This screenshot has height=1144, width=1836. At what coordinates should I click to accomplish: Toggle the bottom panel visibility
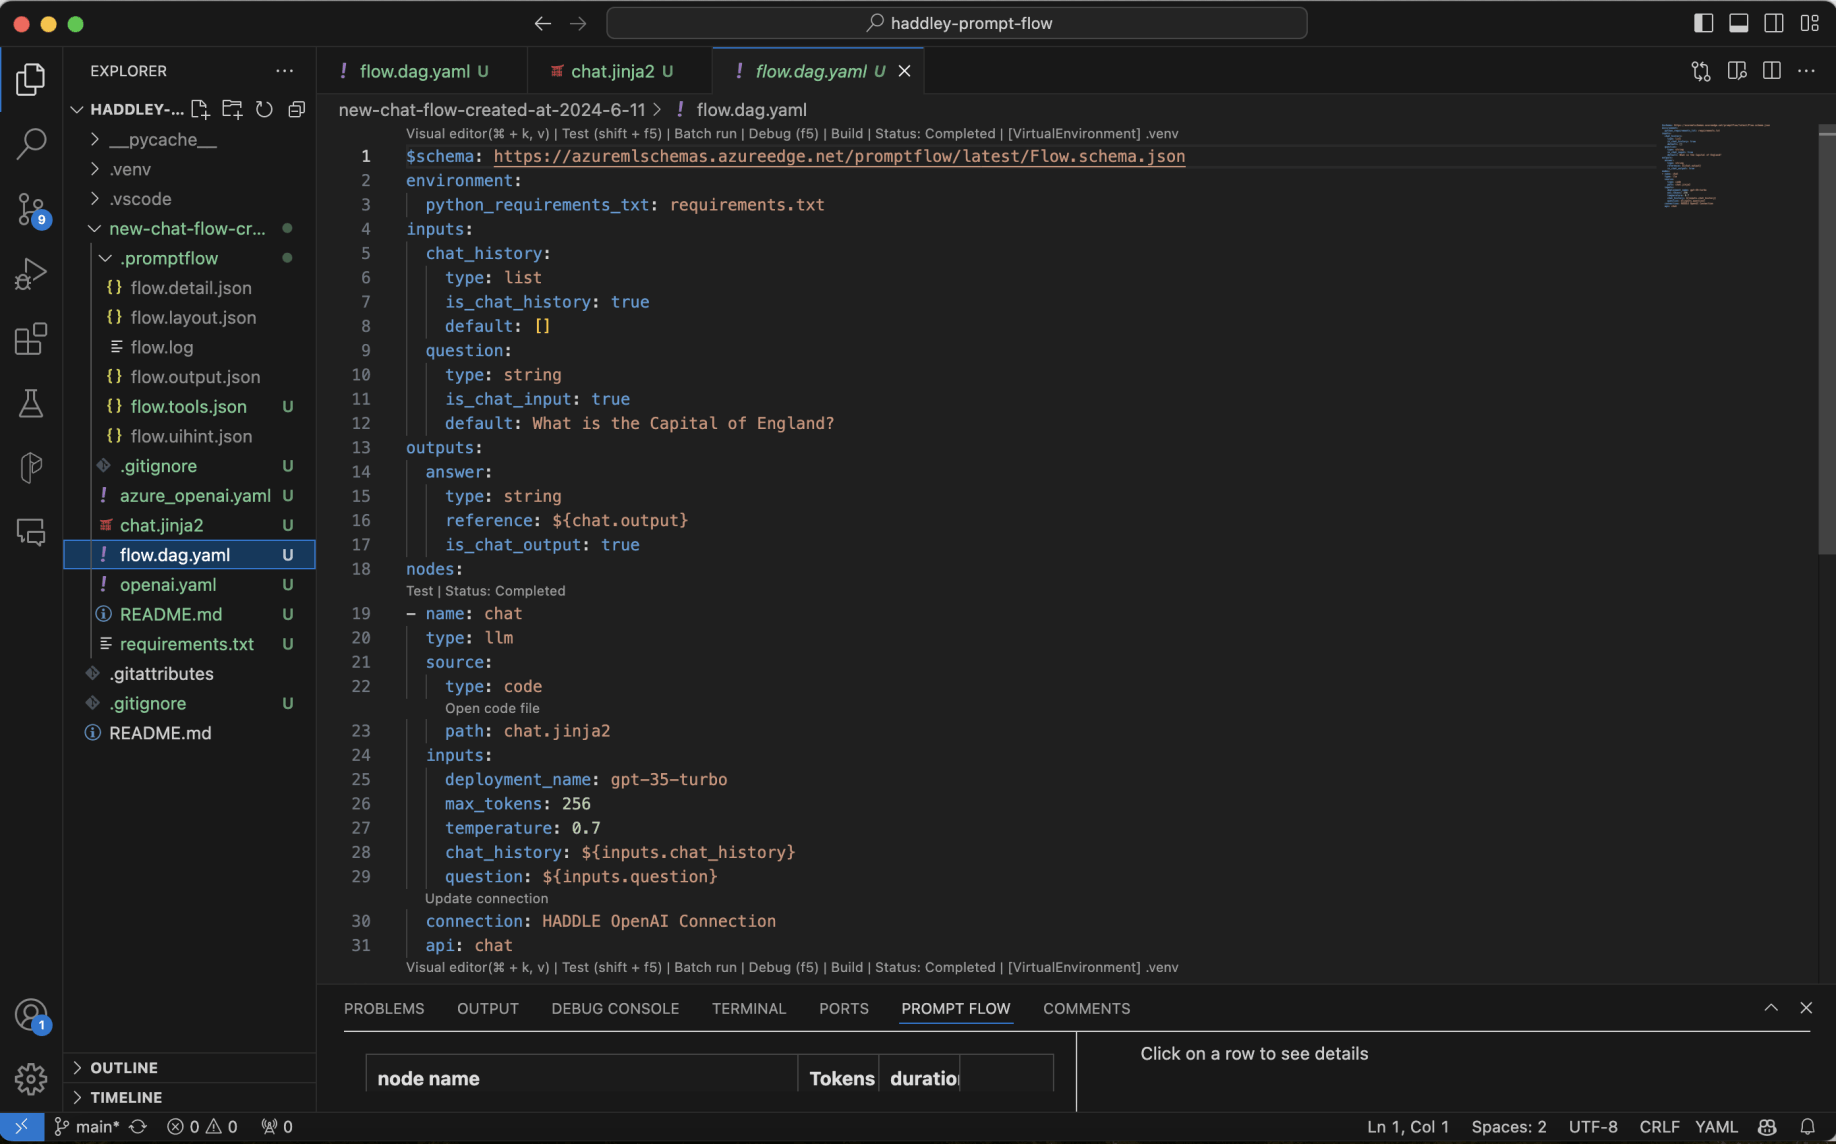click(x=1739, y=23)
